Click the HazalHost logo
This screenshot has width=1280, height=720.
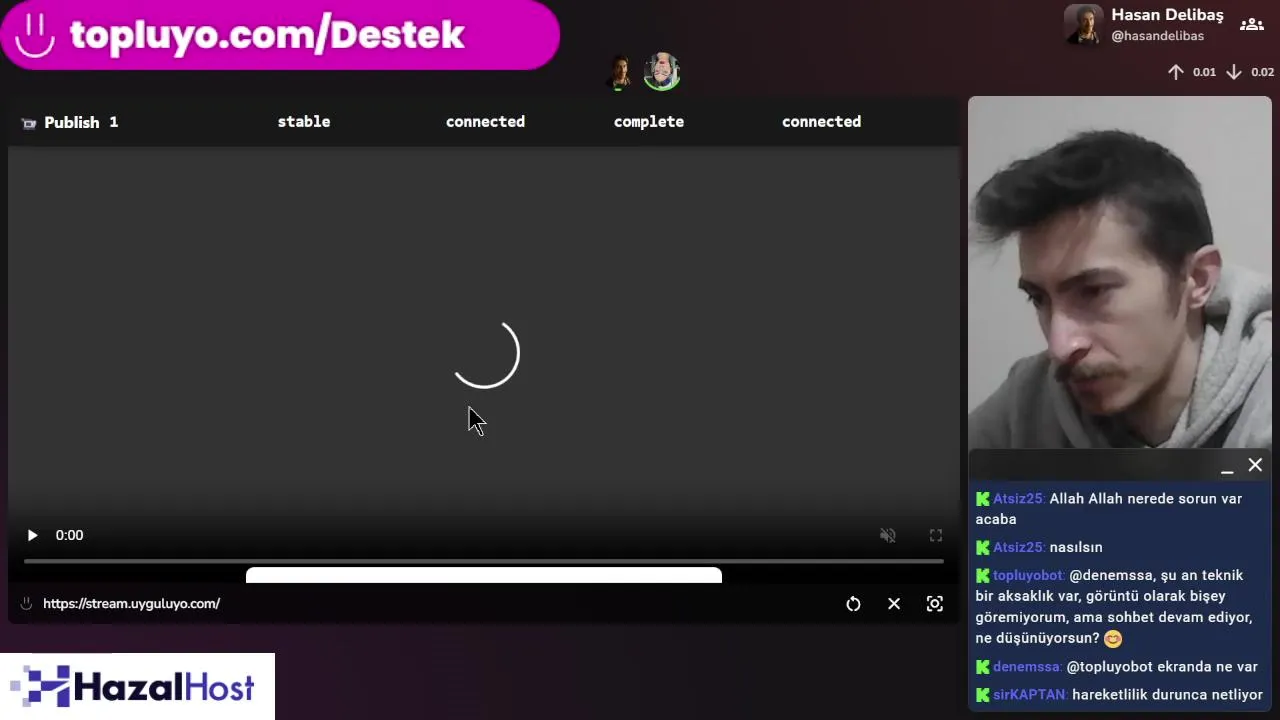[137, 686]
